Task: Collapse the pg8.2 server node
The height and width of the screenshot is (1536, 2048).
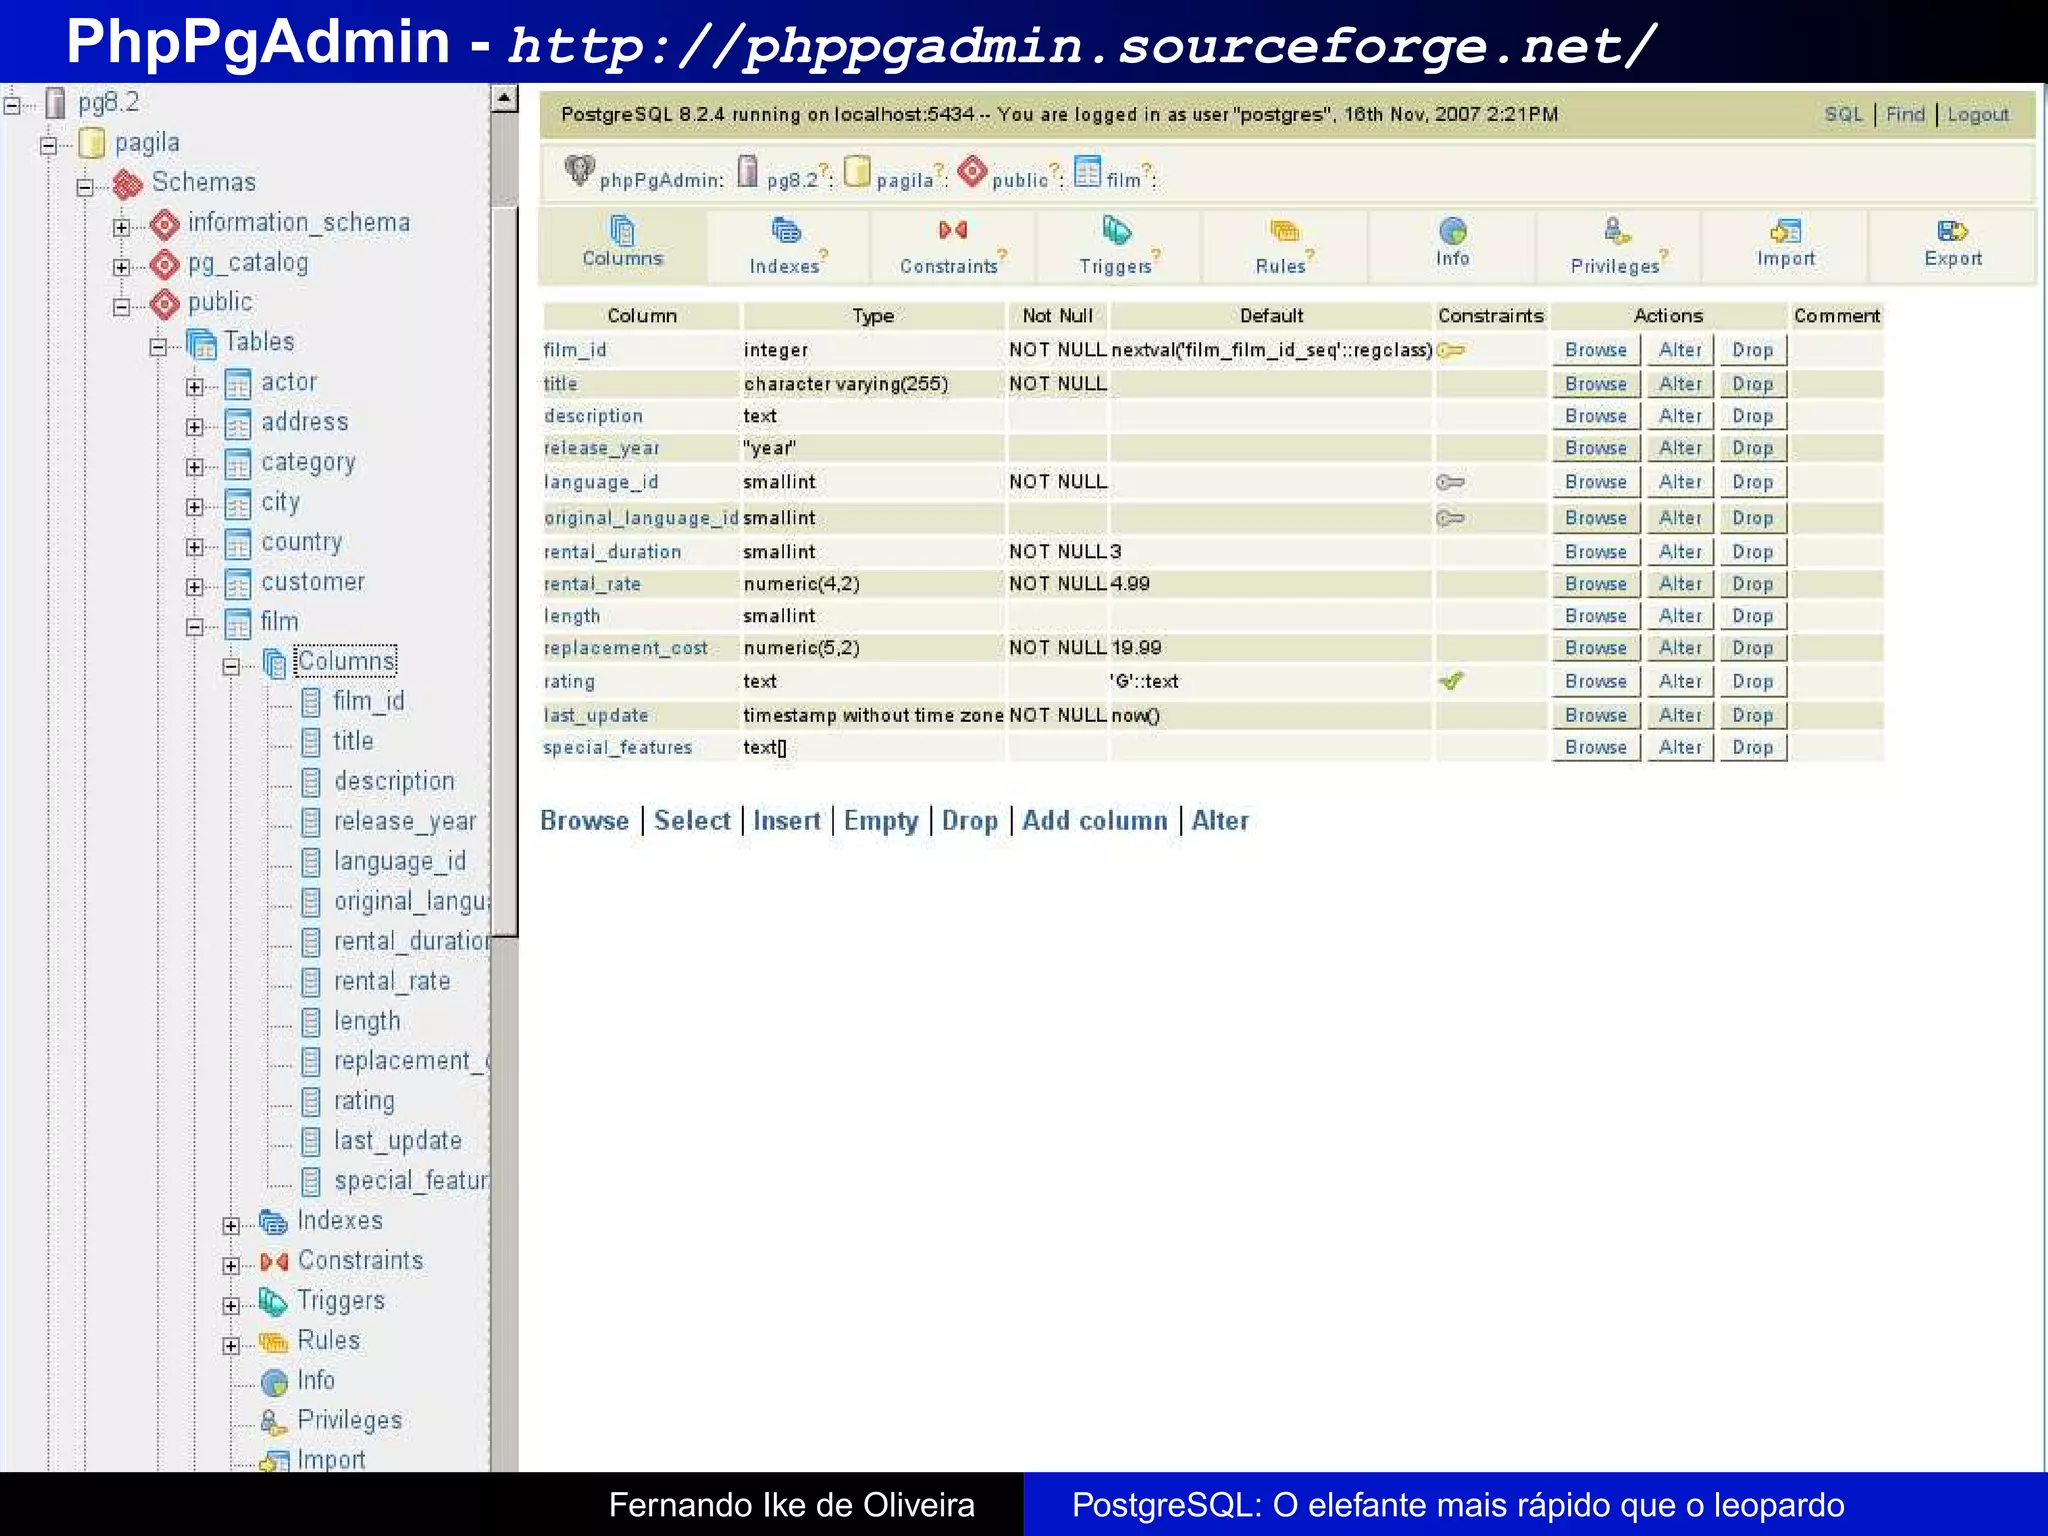Action: pos(12,105)
